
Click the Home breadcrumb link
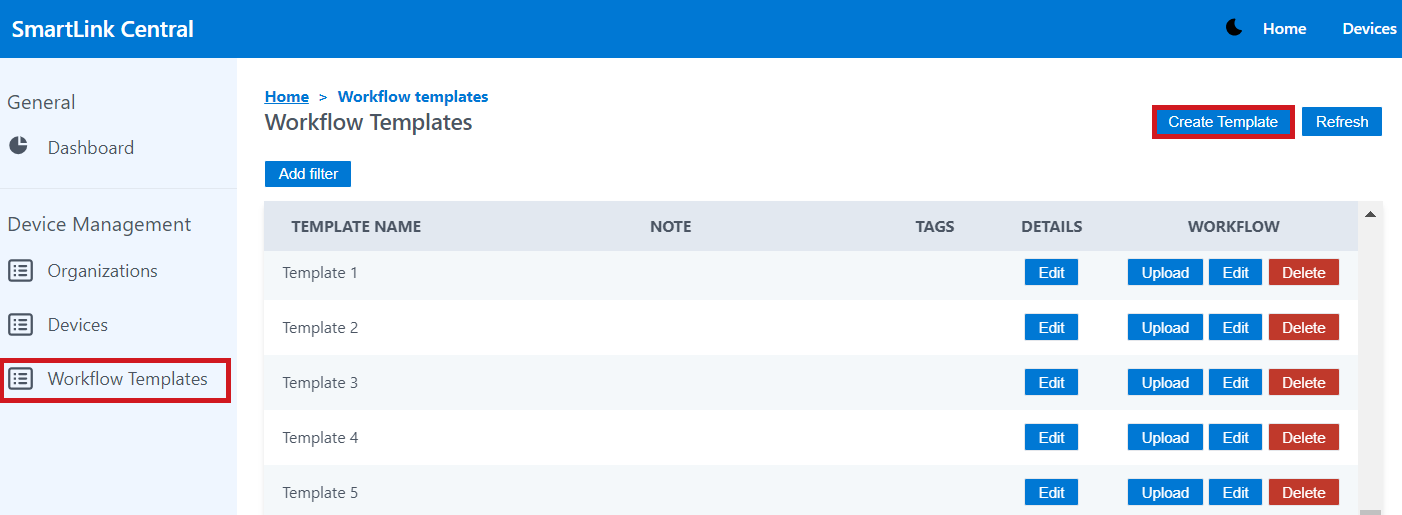(x=286, y=96)
